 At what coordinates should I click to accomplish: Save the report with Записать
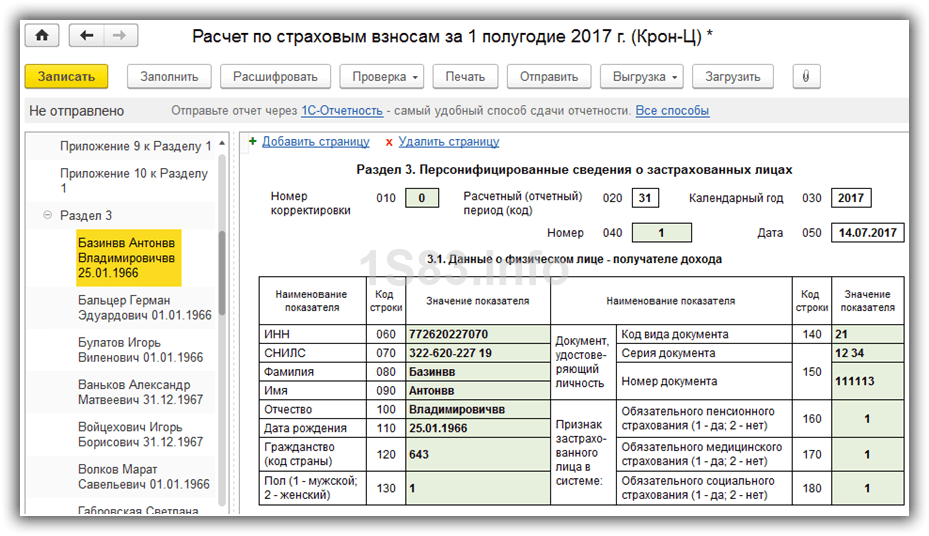click(x=66, y=76)
